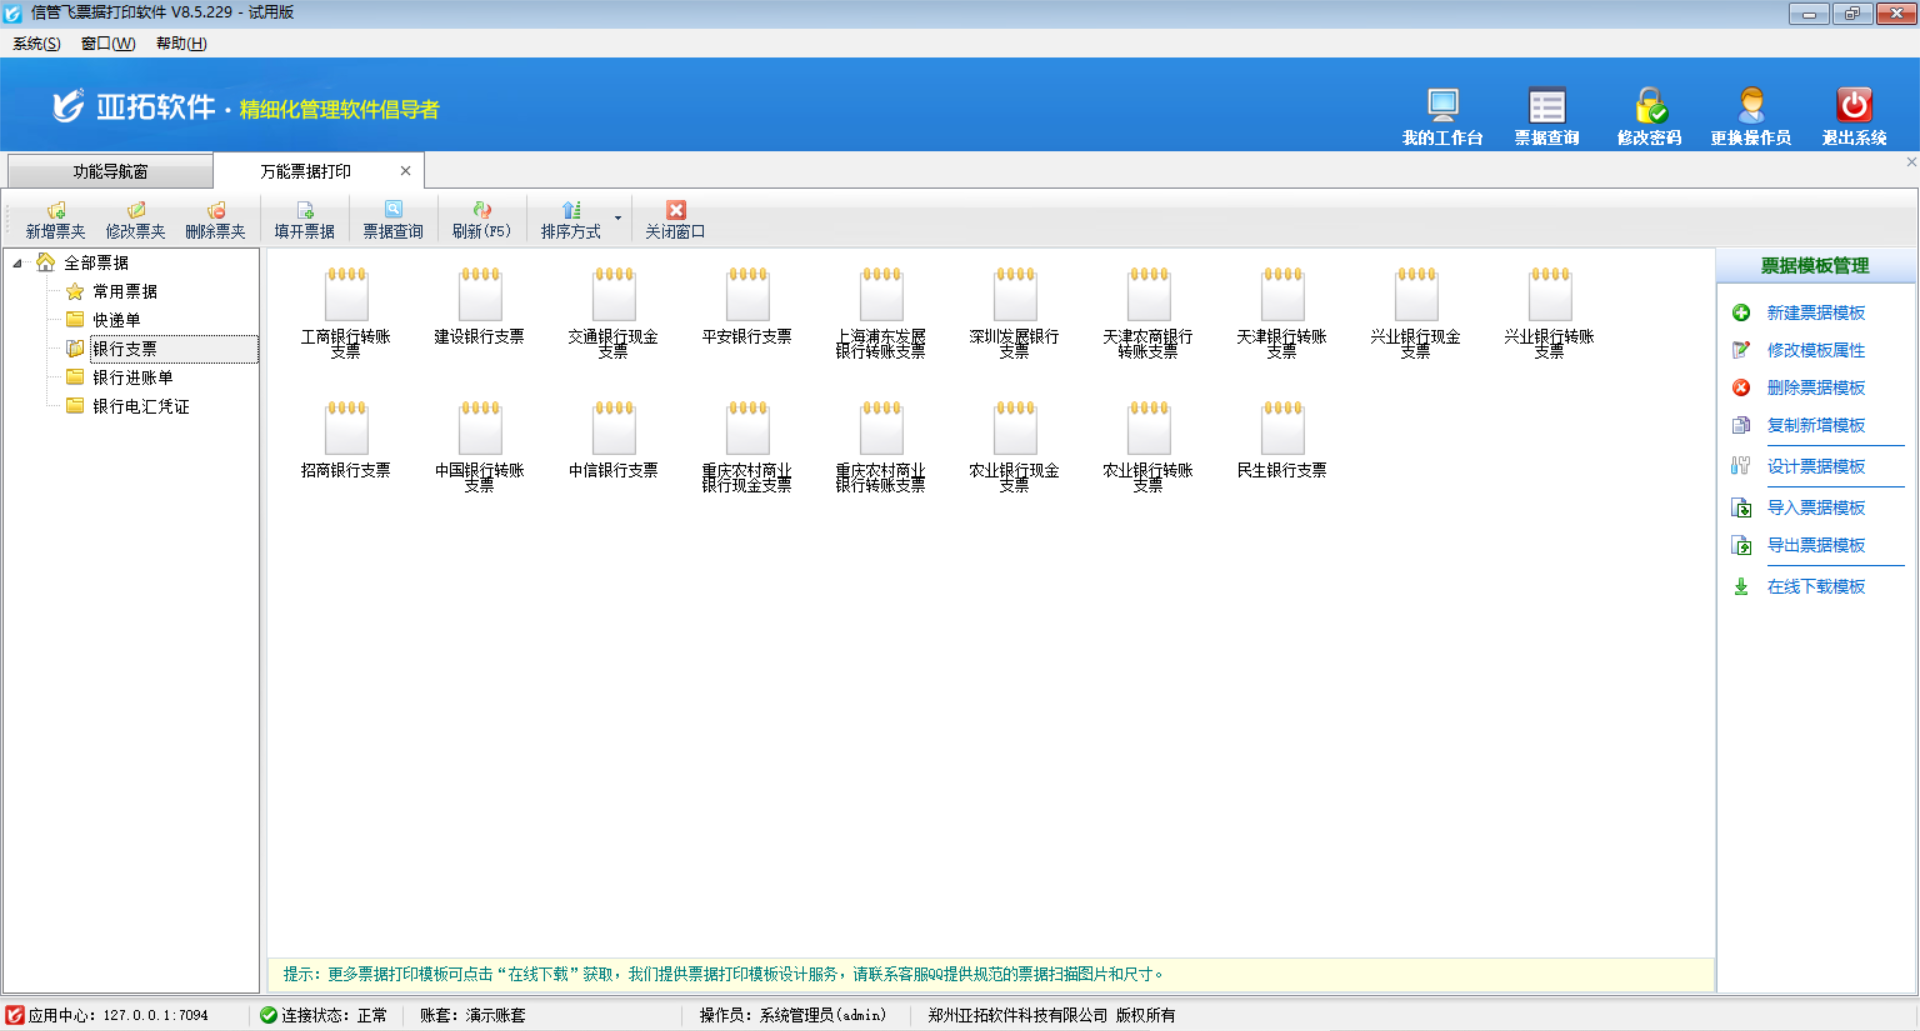Screen dimensions: 1920x1031
Task: Open the 系统(S) menu
Action: coord(36,43)
